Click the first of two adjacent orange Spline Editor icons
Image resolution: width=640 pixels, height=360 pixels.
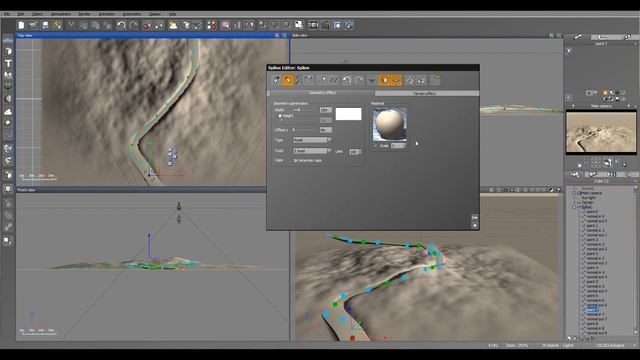point(384,80)
